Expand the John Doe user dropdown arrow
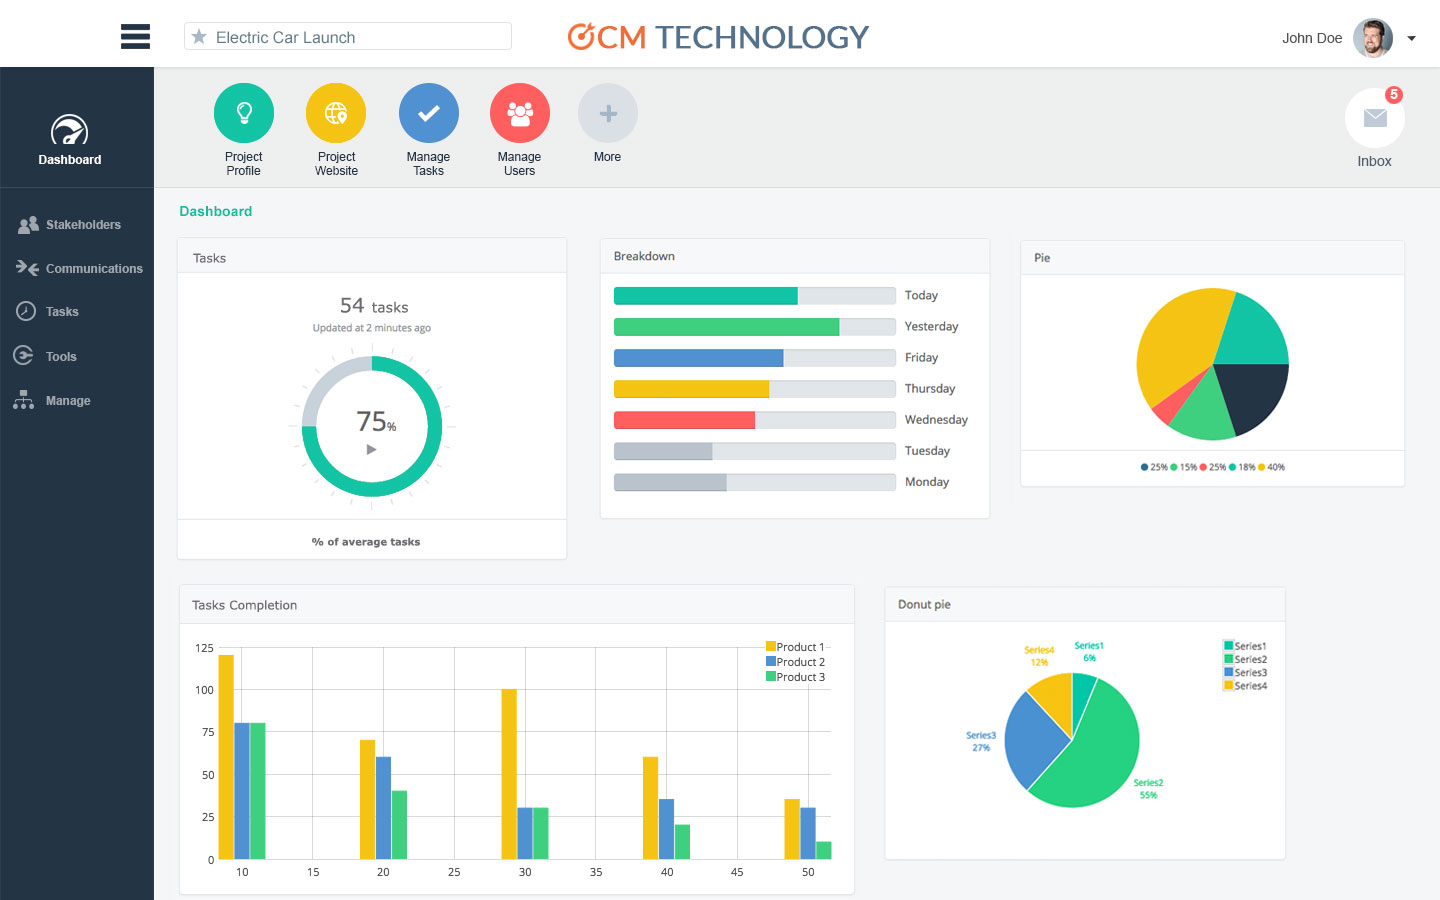This screenshot has height=900, width=1440. pos(1411,39)
